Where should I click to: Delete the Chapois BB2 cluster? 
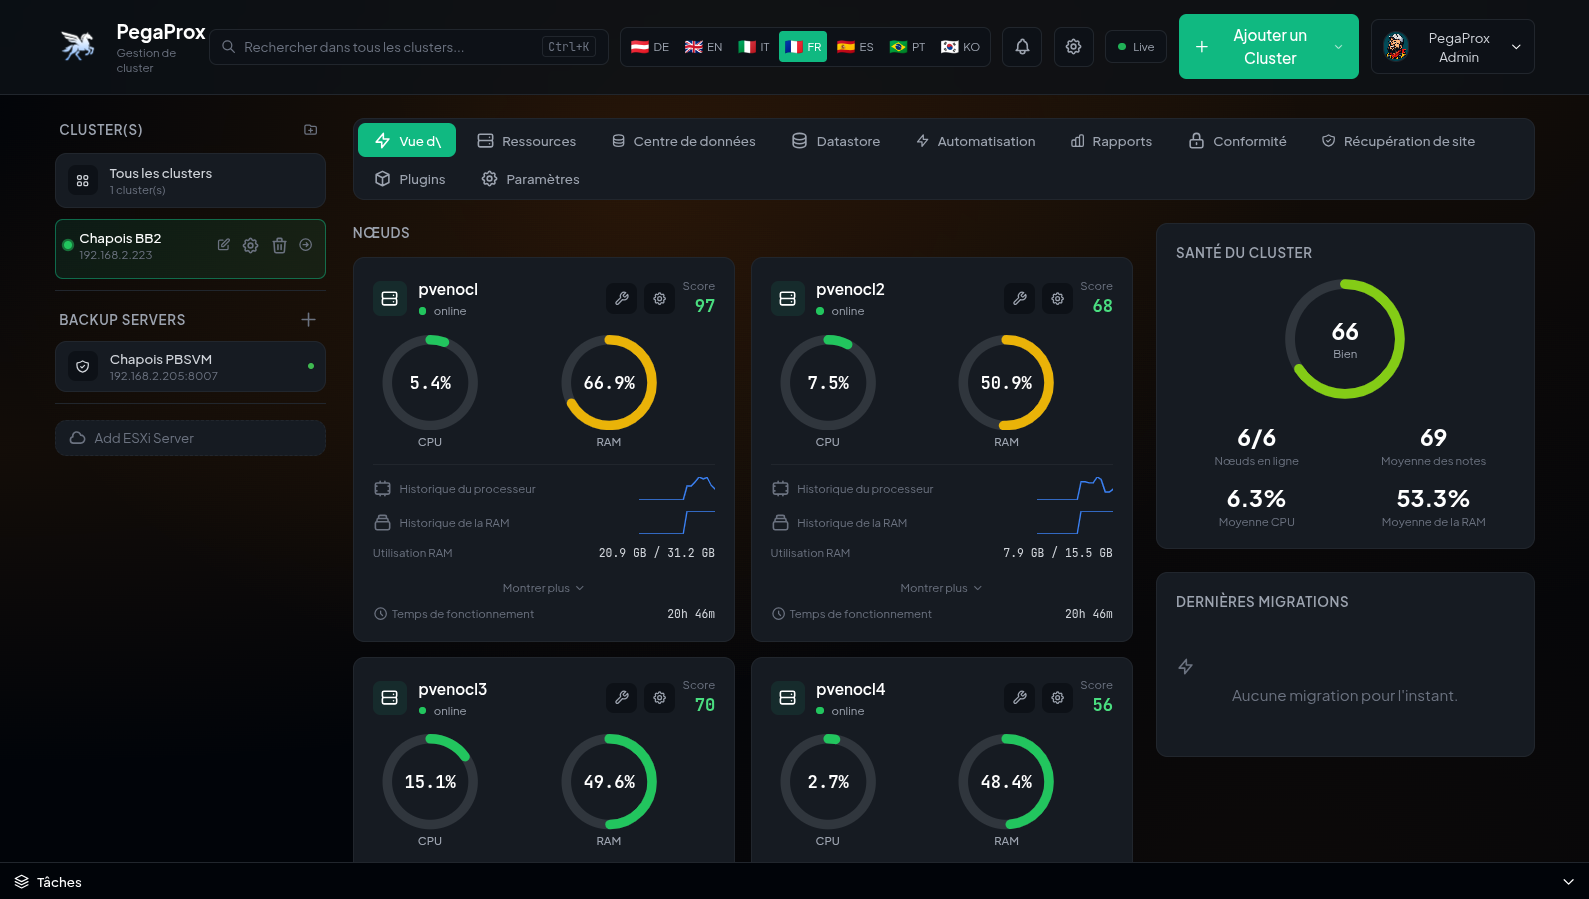[x=279, y=245]
